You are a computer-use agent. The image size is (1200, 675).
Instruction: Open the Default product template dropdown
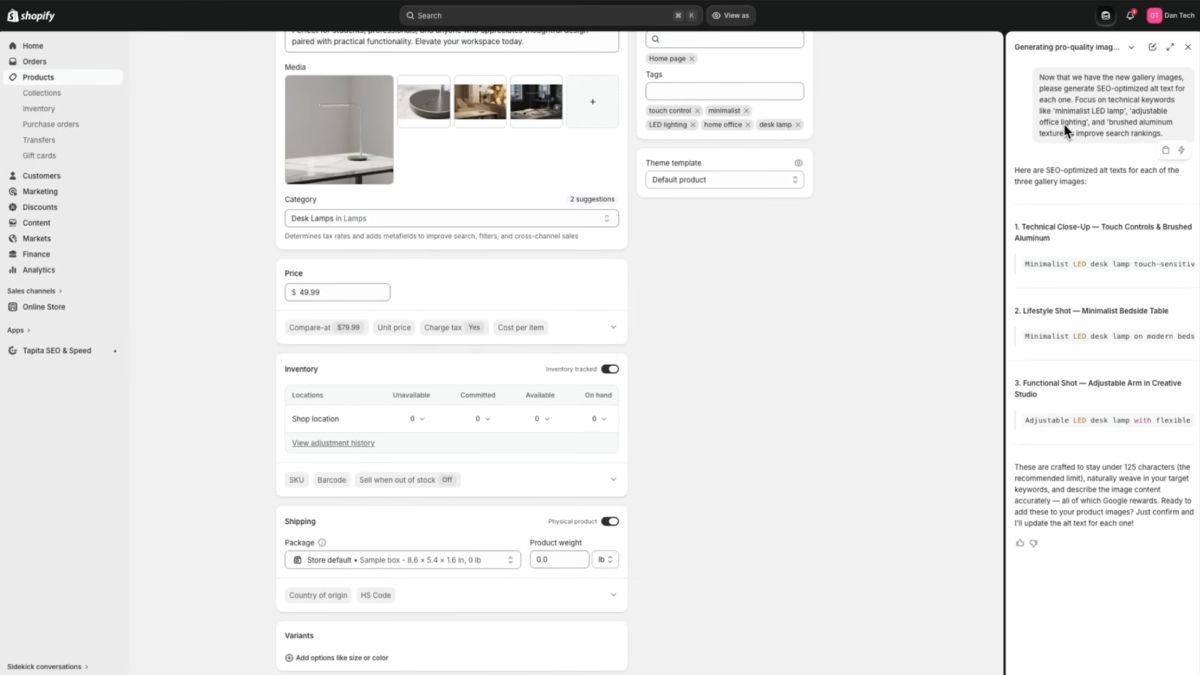click(x=725, y=180)
